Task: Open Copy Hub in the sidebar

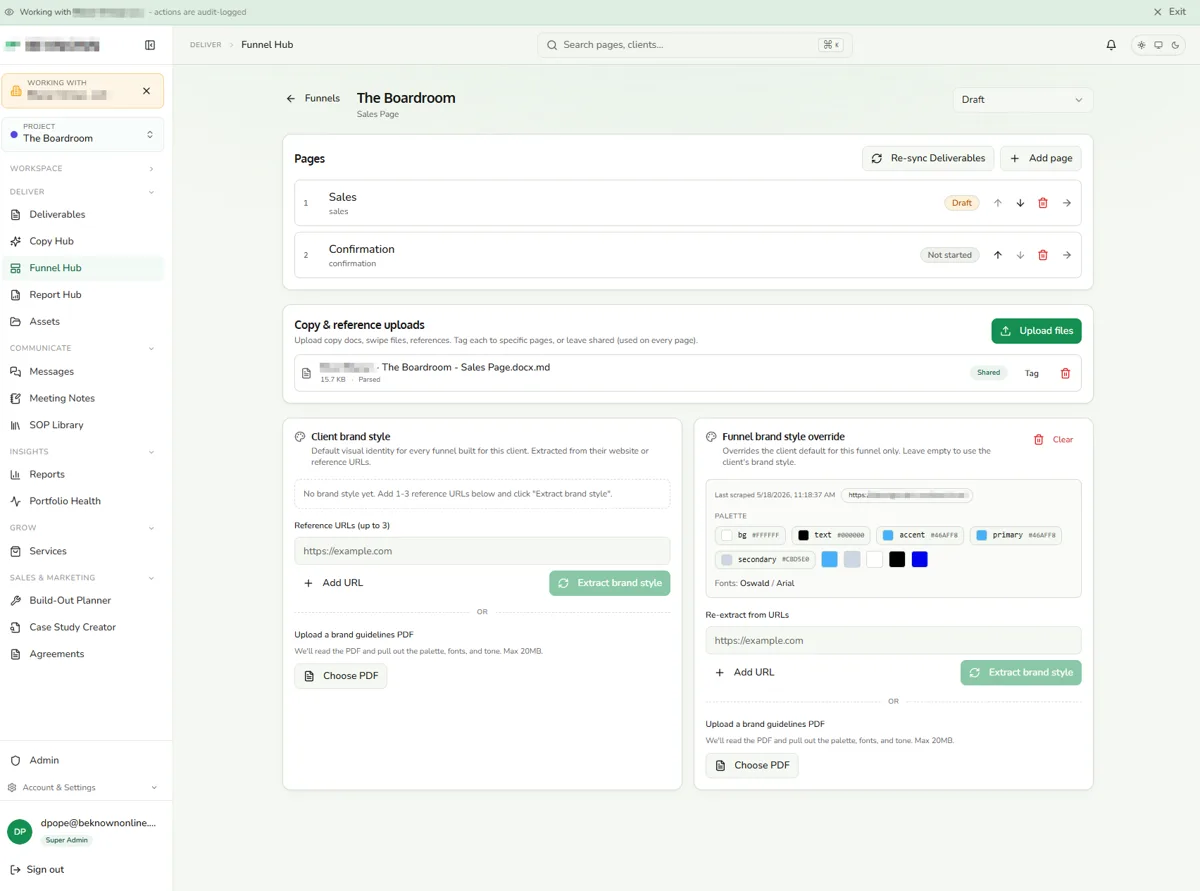Action: point(83,241)
